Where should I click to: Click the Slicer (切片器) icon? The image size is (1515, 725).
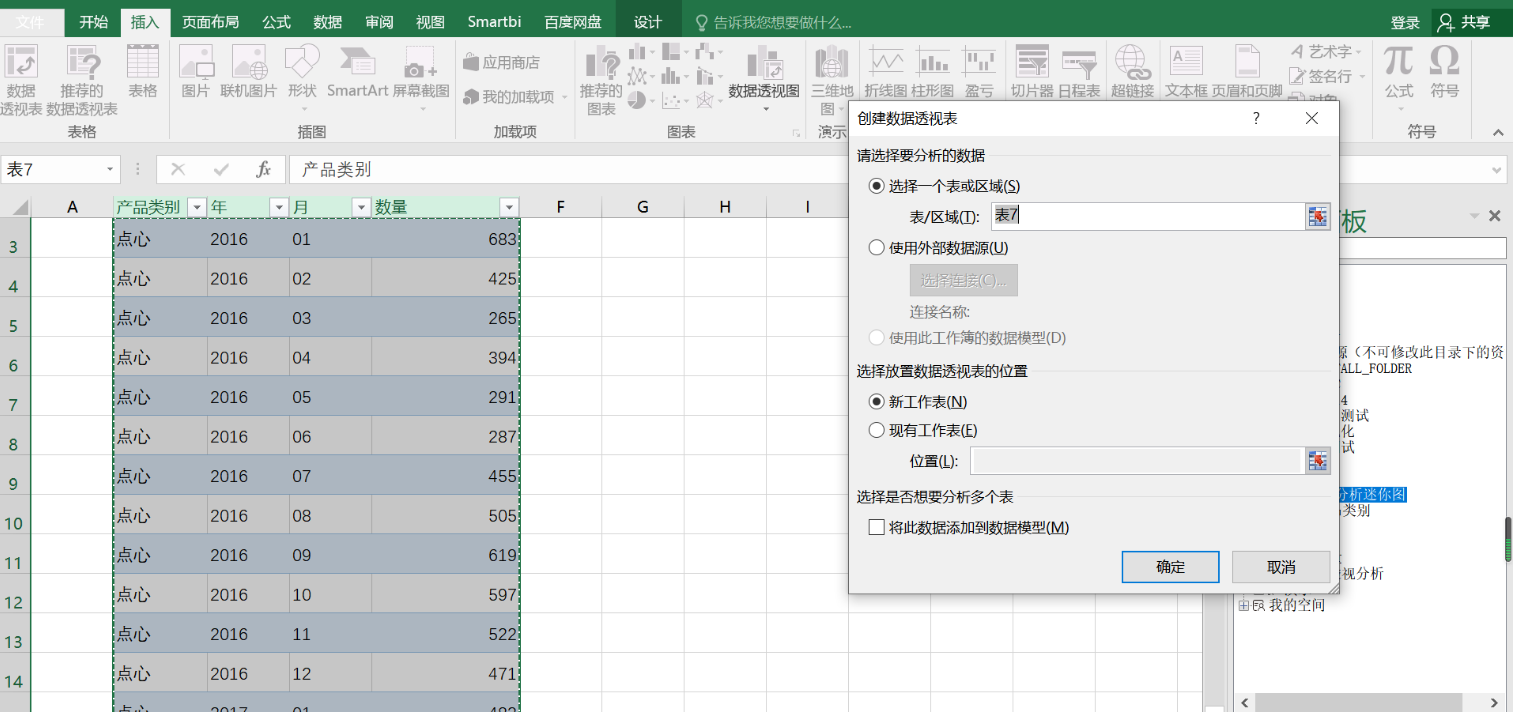(x=1032, y=72)
